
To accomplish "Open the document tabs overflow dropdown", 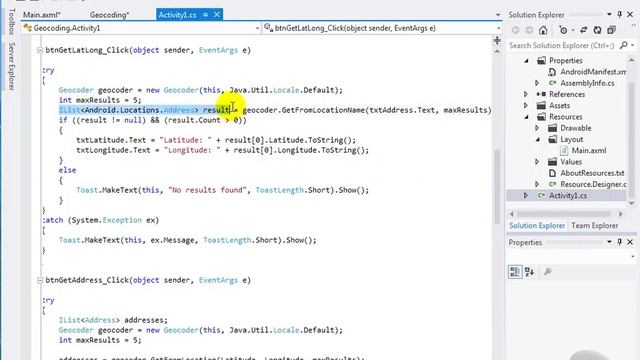I will tap(498, 15).
